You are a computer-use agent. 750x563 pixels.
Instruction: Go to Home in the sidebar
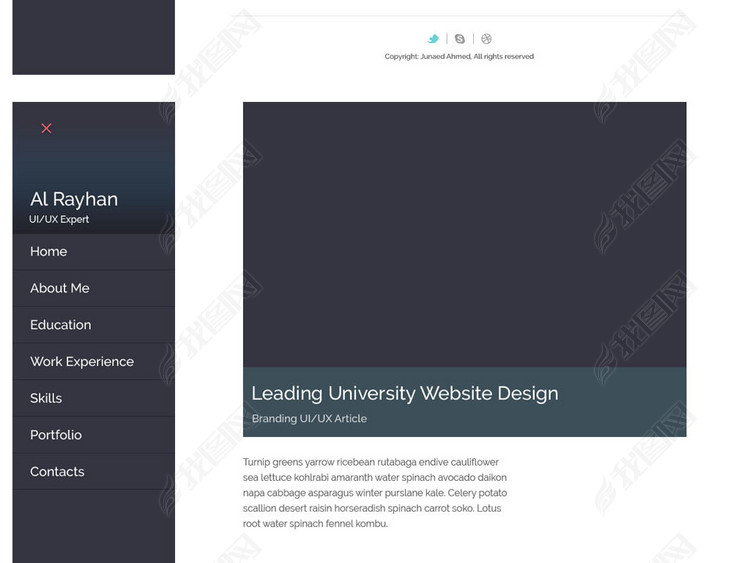(x=49, y=252)
